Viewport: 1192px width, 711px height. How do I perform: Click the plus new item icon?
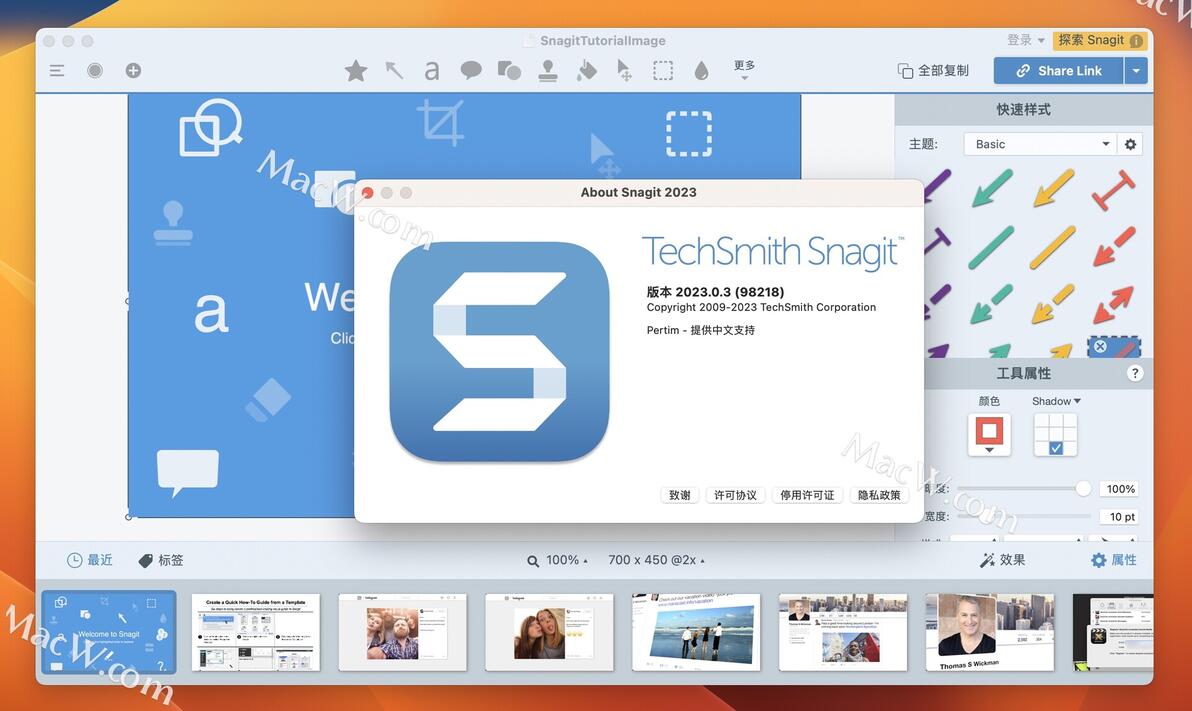tap(133, 71)
